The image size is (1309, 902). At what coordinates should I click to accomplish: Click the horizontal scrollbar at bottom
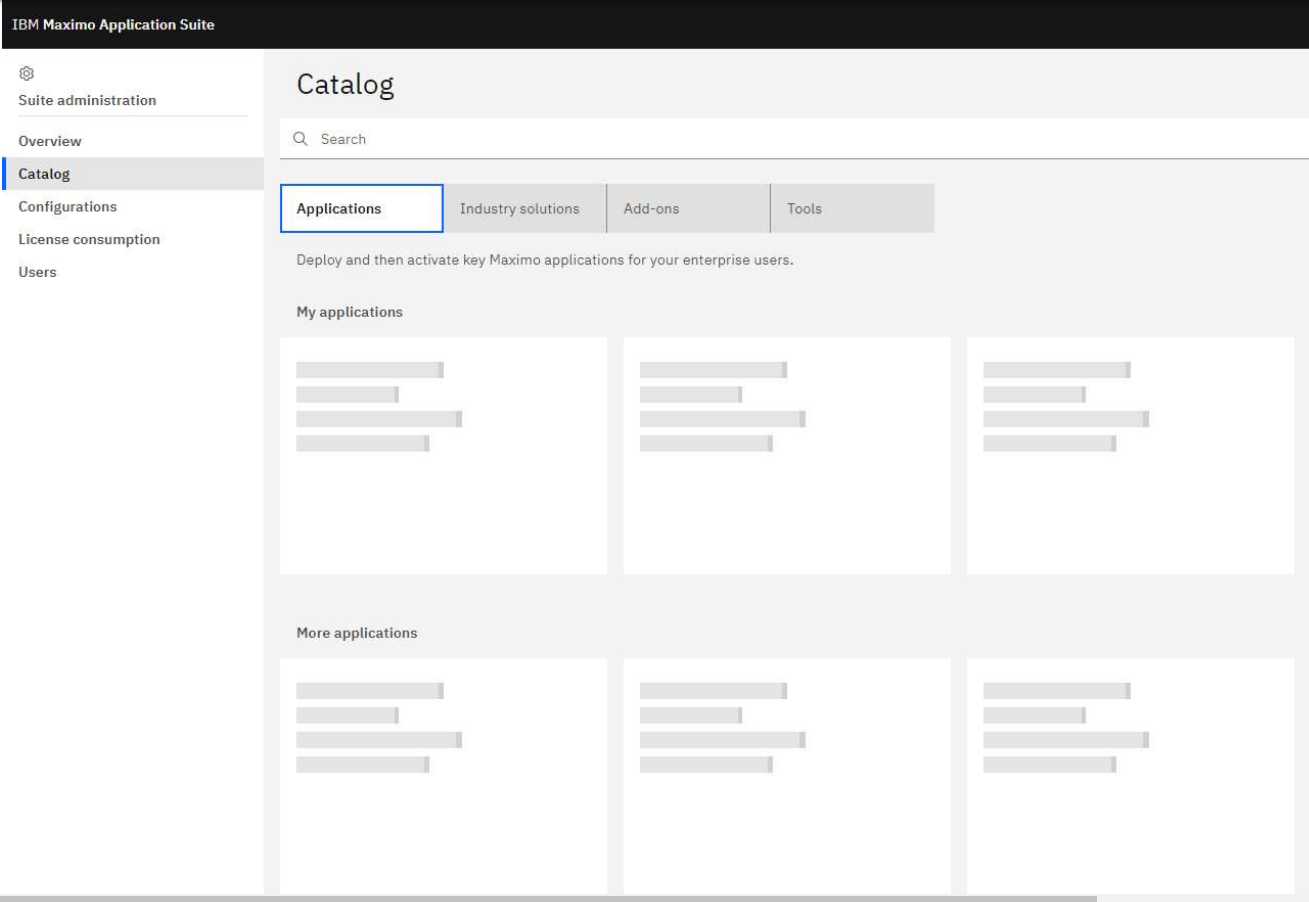click(x=548, y=898)
